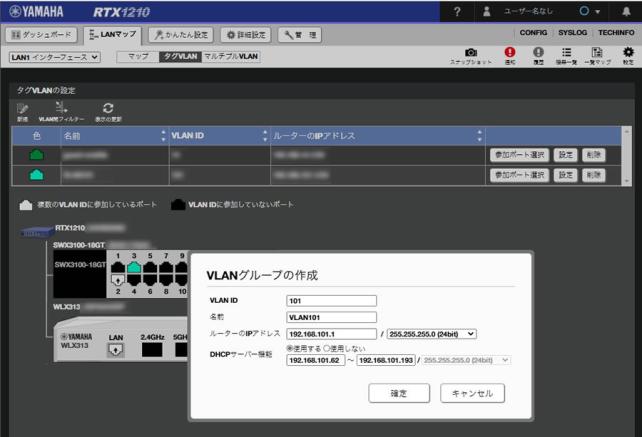
Task: Sort the table by 名前 column
Action: pos(163,136)
